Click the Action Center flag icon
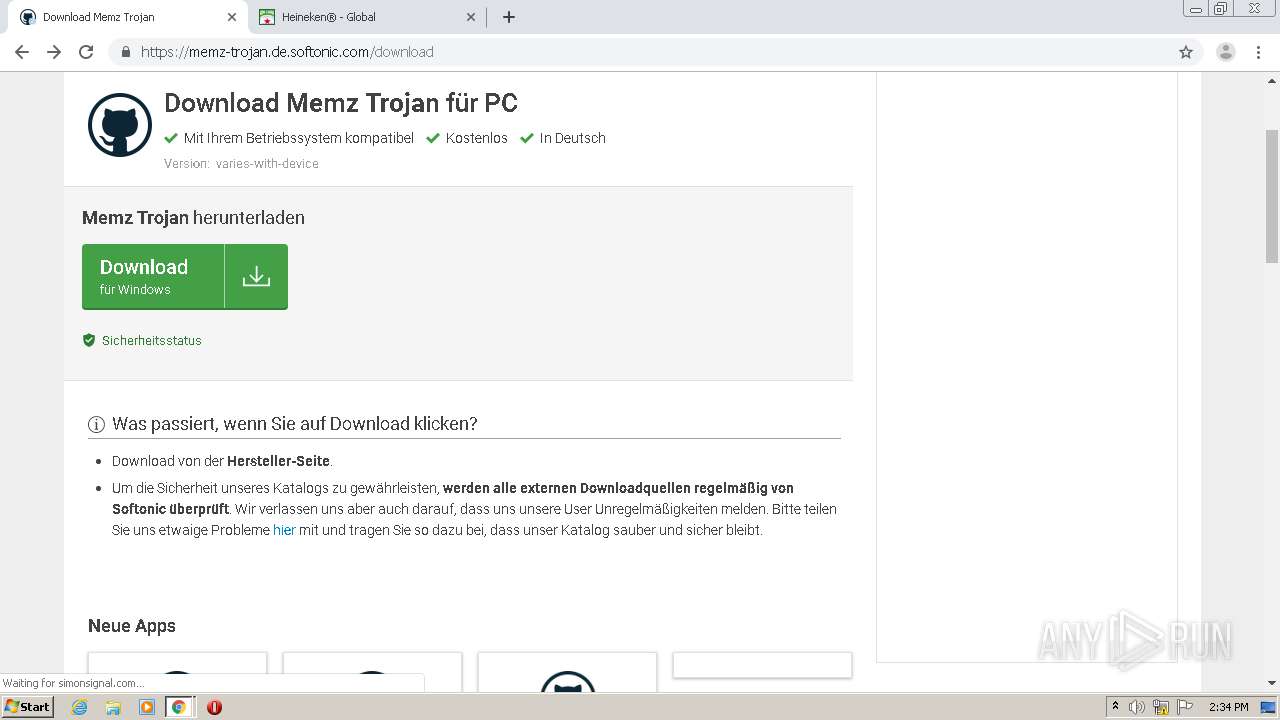 pyautogui.click(x=1185, y=707)
